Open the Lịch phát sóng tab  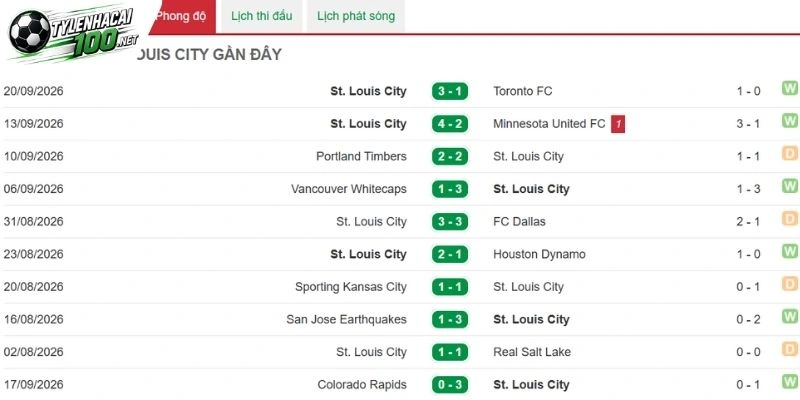pos(356,16)
